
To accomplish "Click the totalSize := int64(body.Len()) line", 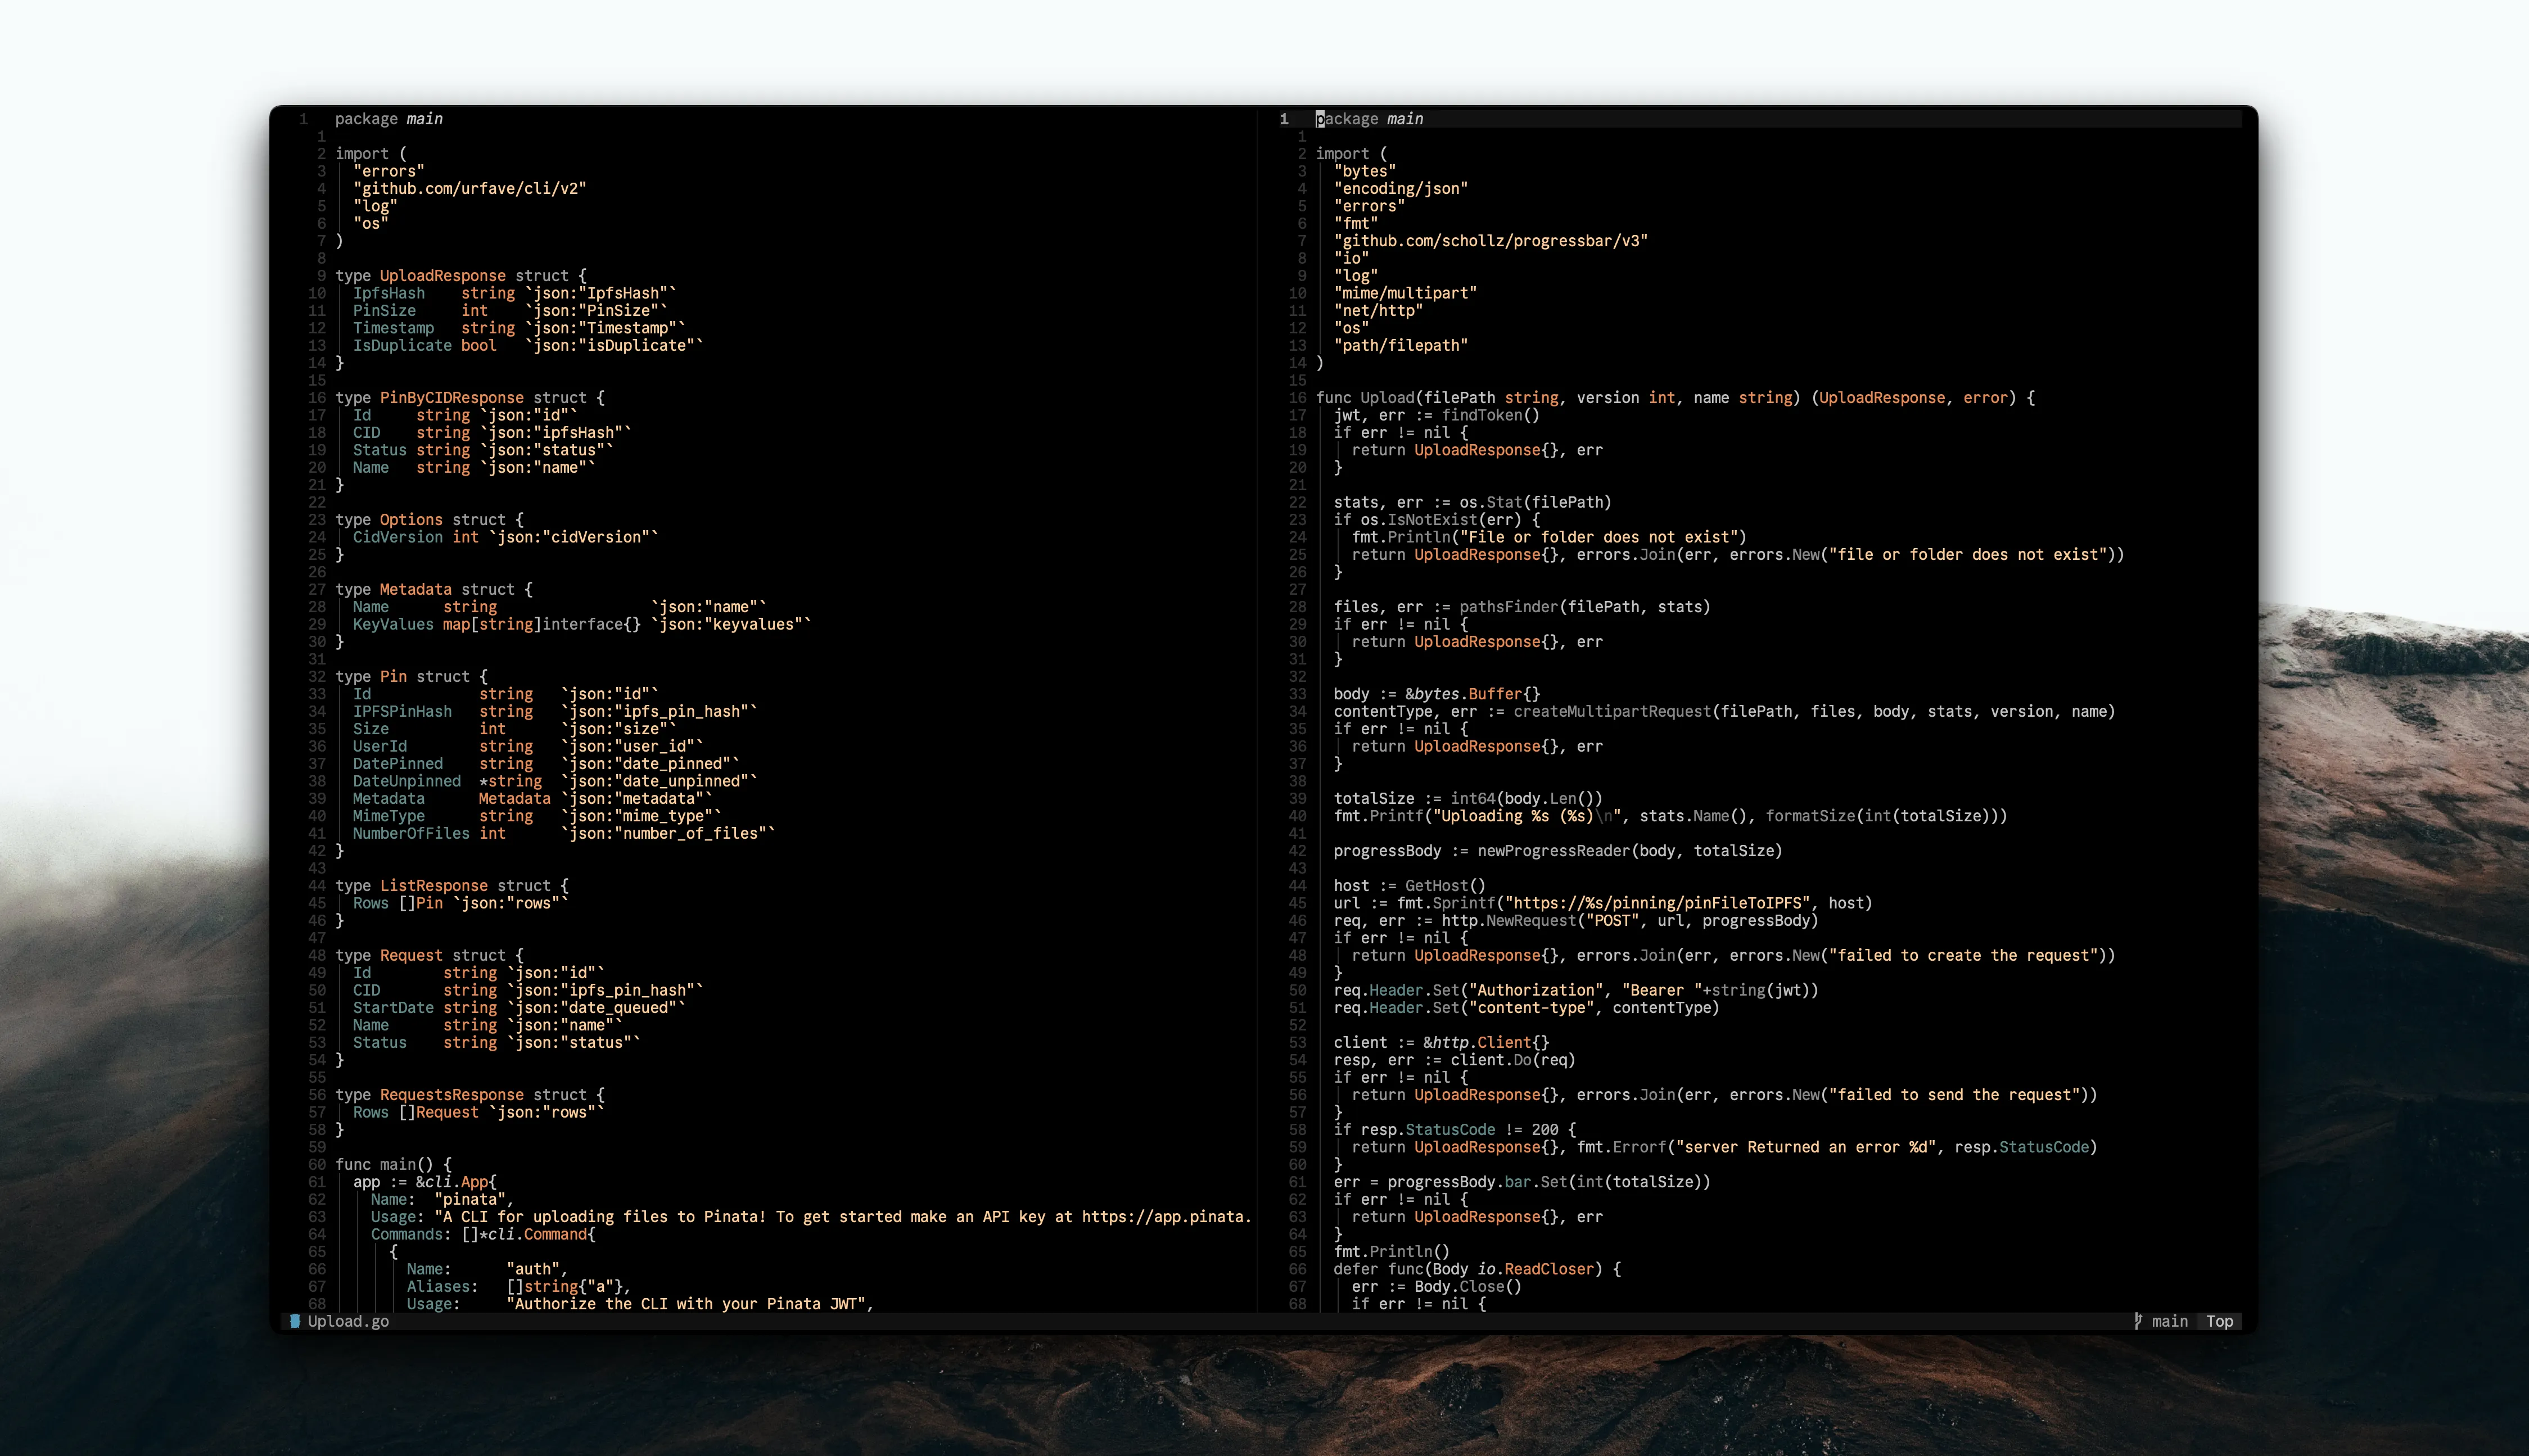I will coord(1468,798).
